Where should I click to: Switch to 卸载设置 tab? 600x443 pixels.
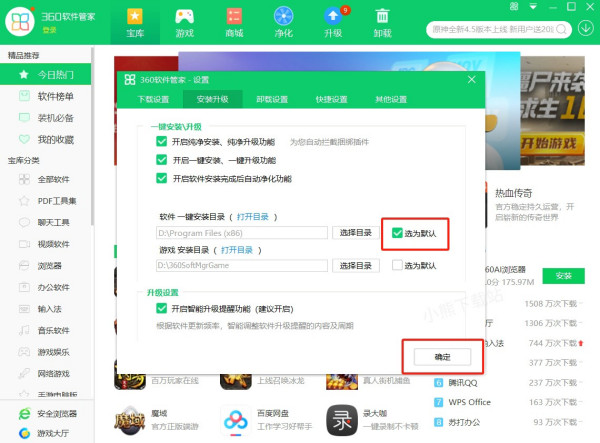click(272, 99)
